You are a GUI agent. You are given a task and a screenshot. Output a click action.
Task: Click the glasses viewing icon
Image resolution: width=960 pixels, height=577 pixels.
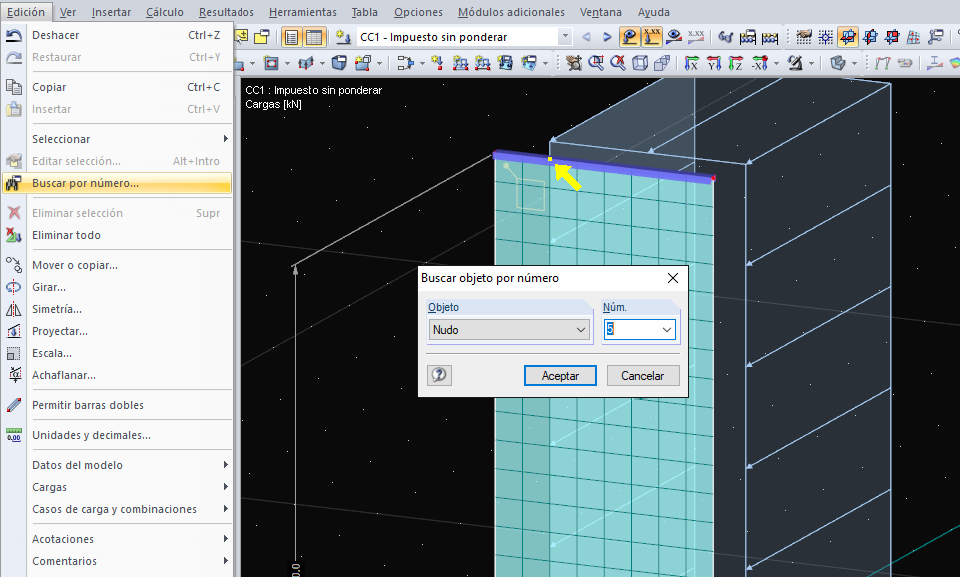(x=726, y=37)
